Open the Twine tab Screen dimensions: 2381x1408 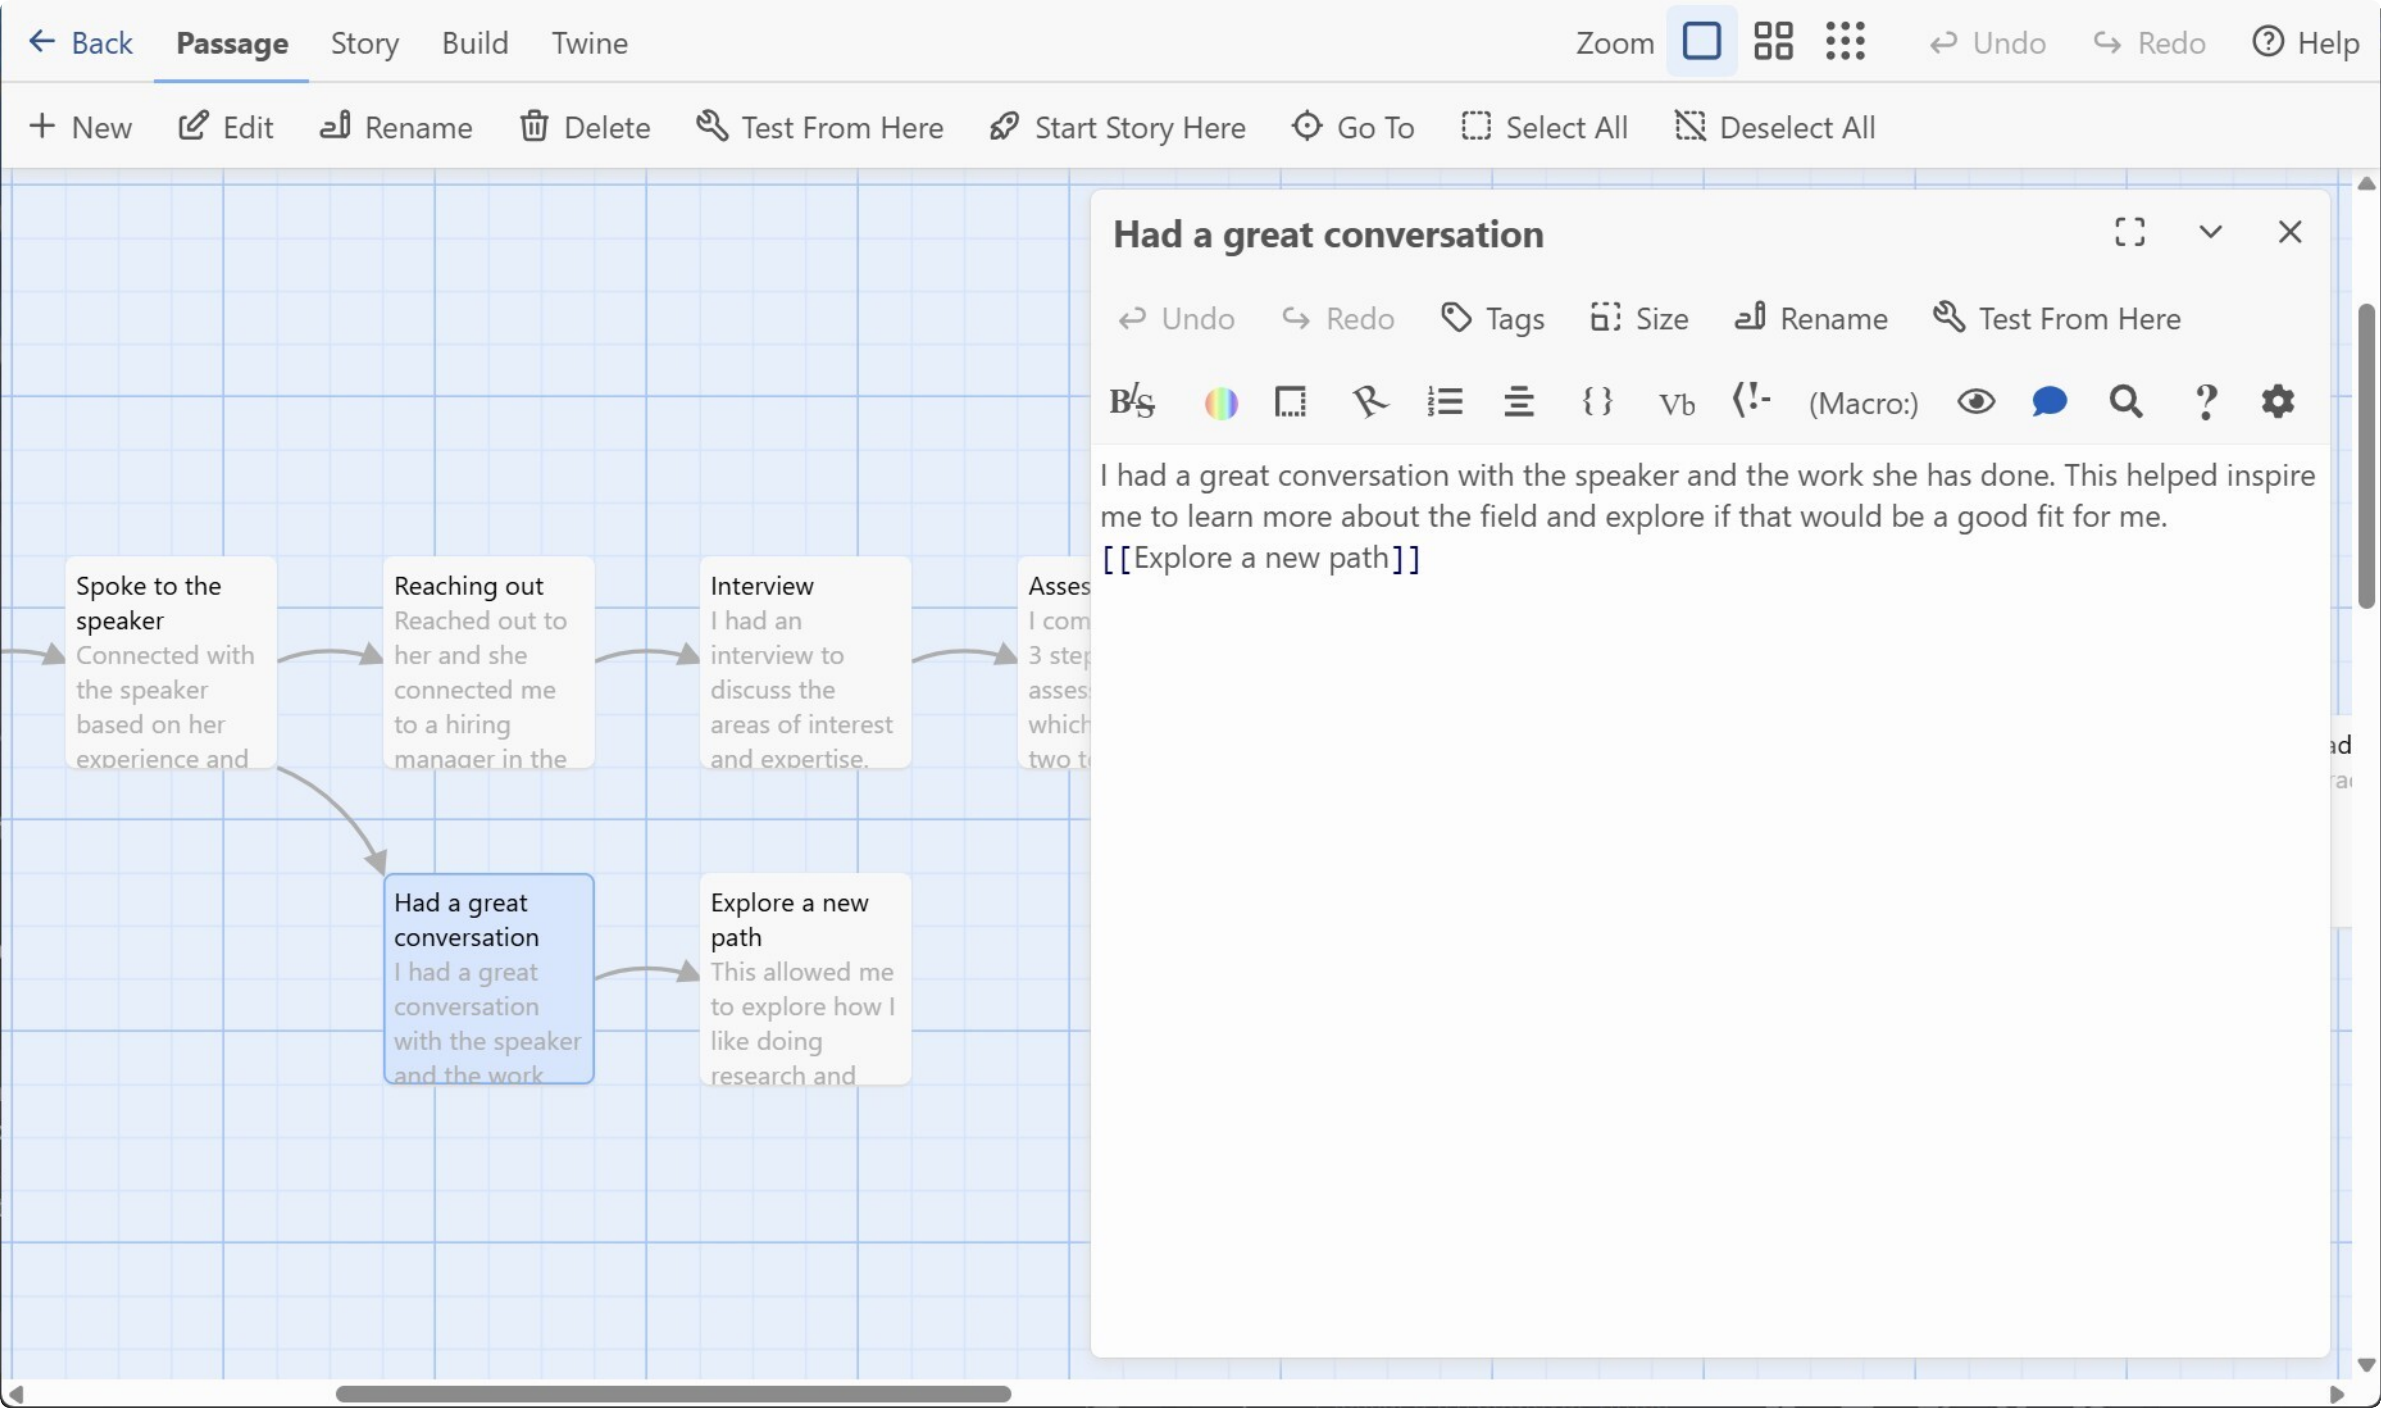(x=590, y=43)
